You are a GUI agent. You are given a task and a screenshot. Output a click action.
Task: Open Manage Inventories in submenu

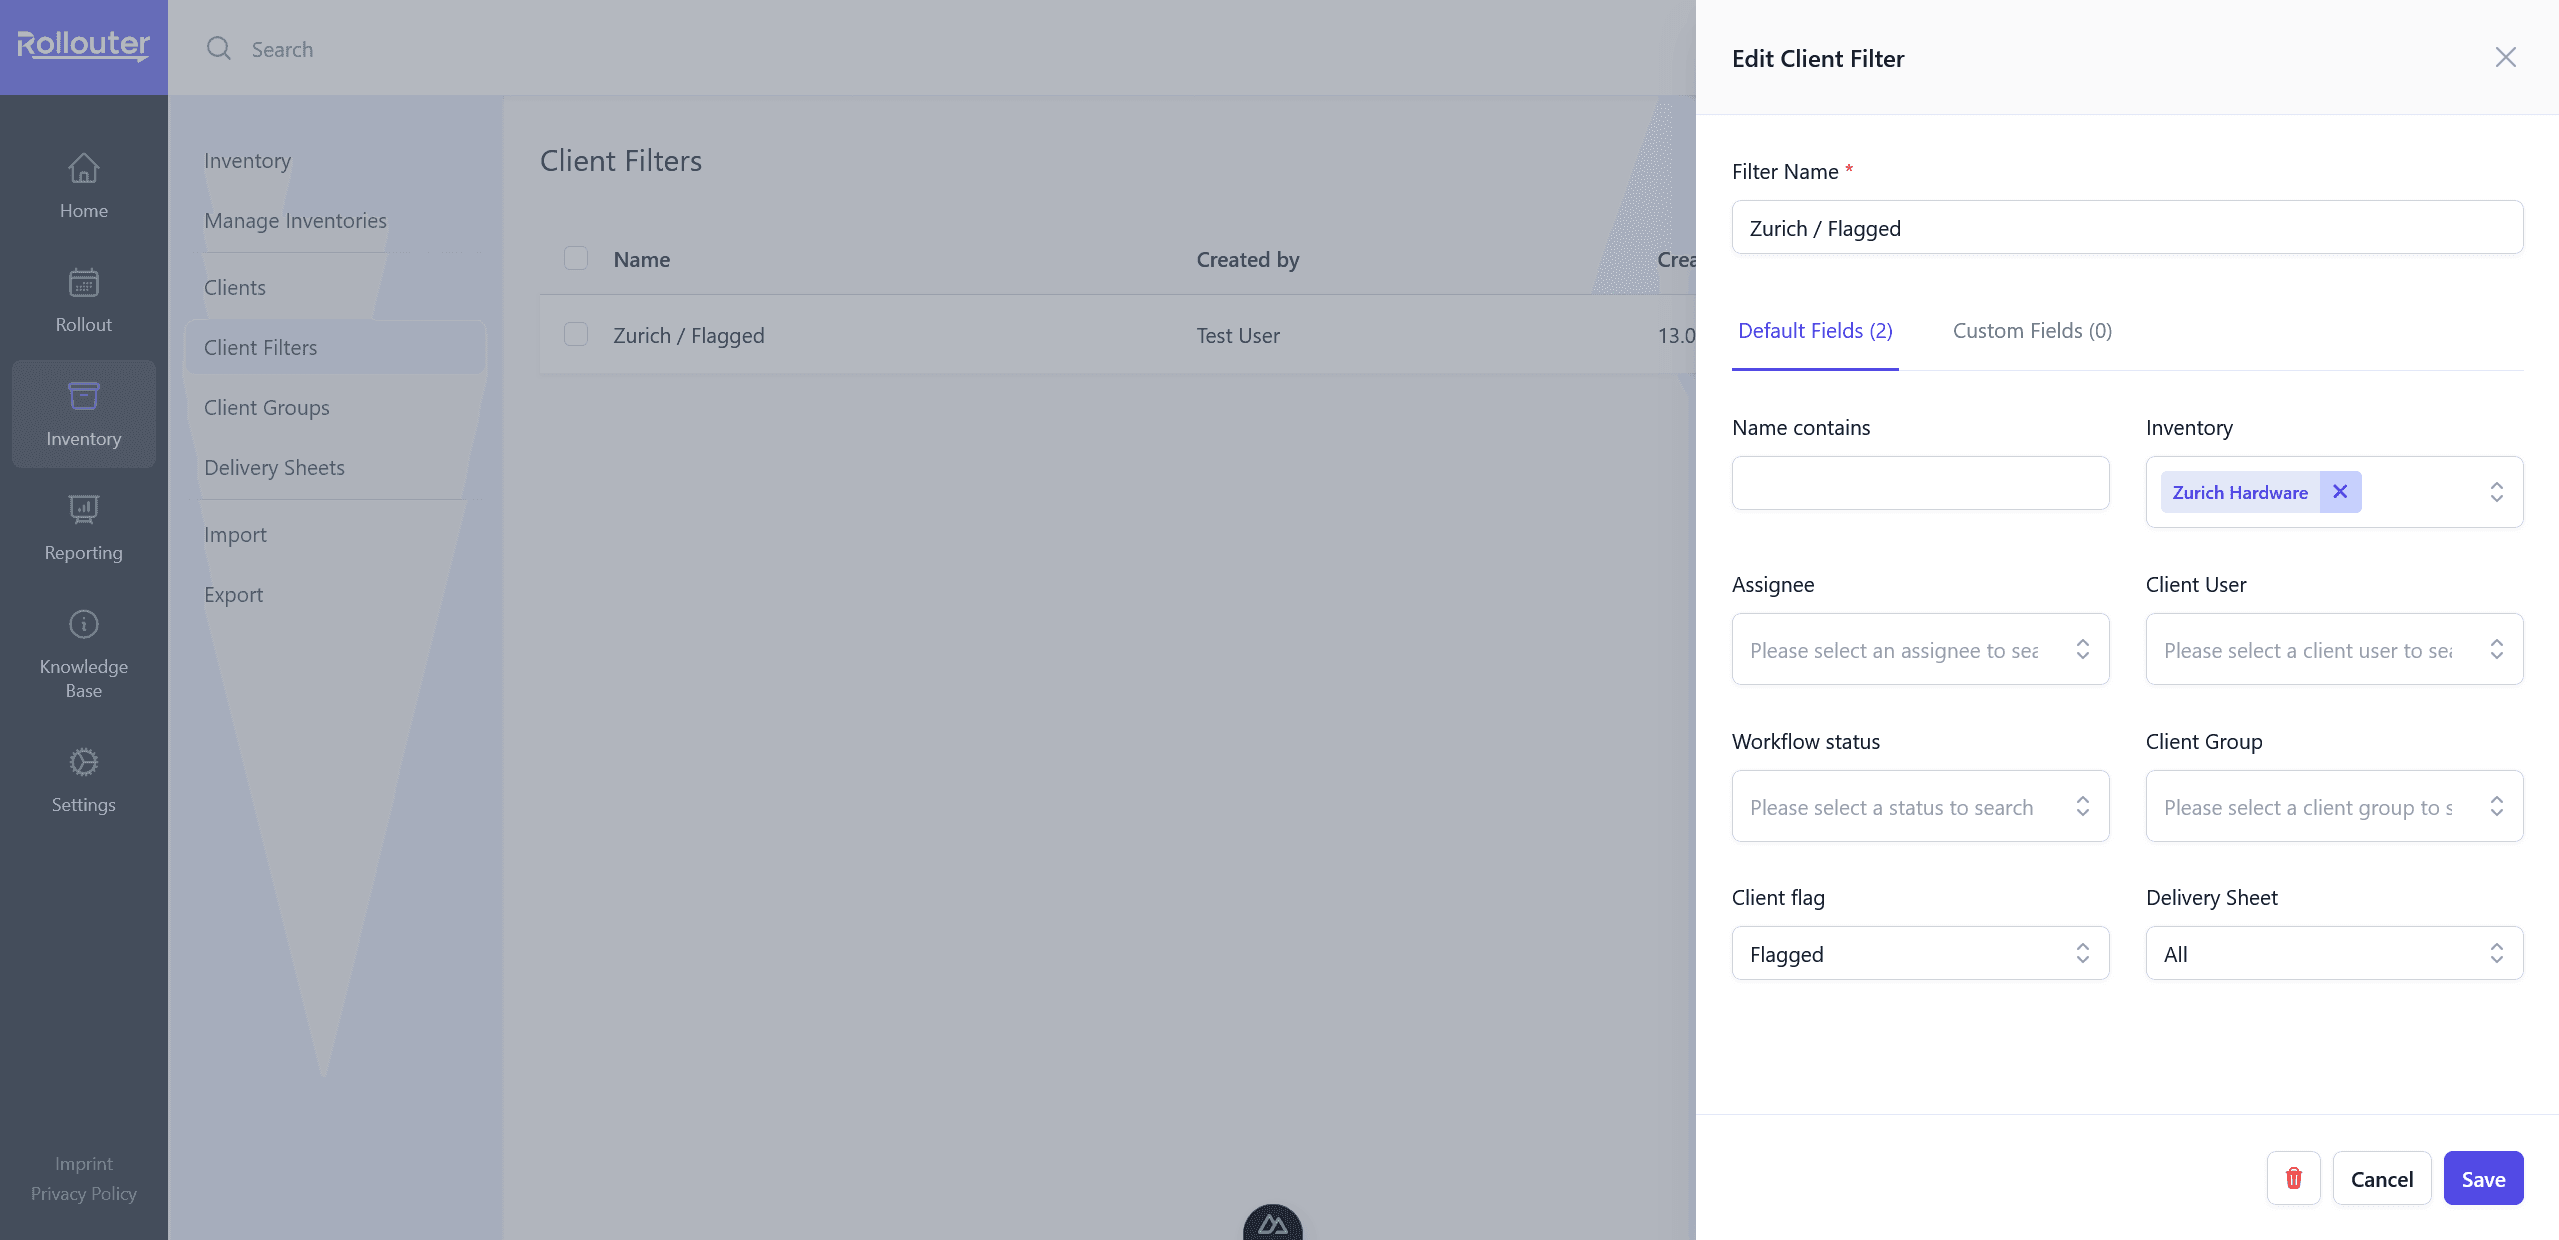295,221
